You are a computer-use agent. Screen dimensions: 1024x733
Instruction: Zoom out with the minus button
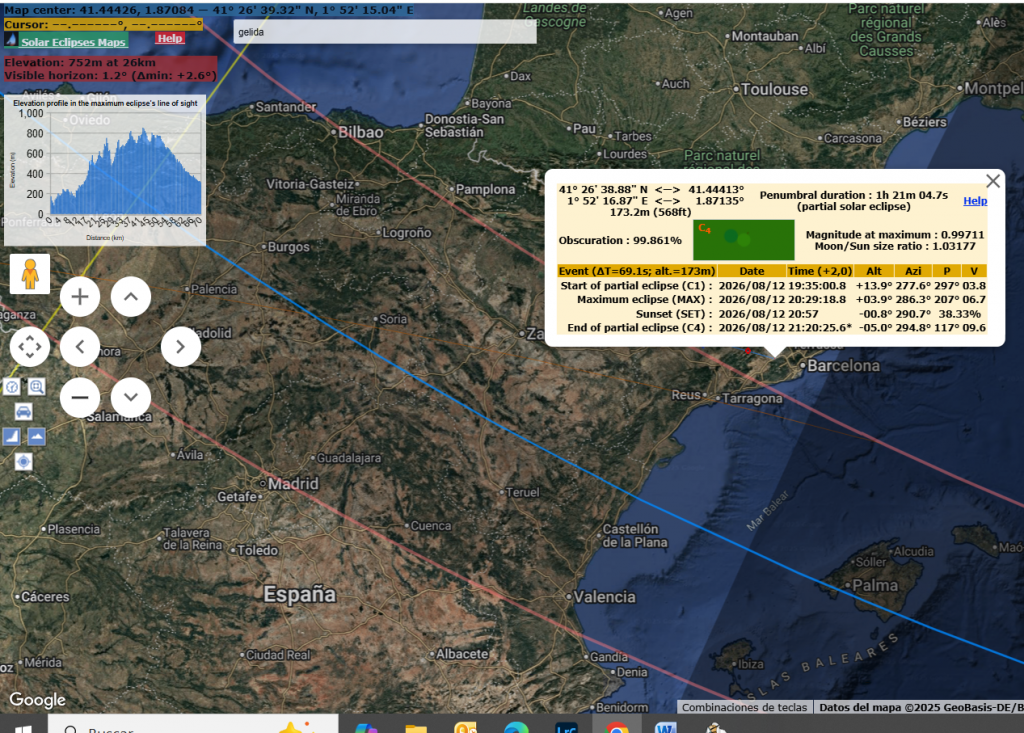tap(80, 397)
